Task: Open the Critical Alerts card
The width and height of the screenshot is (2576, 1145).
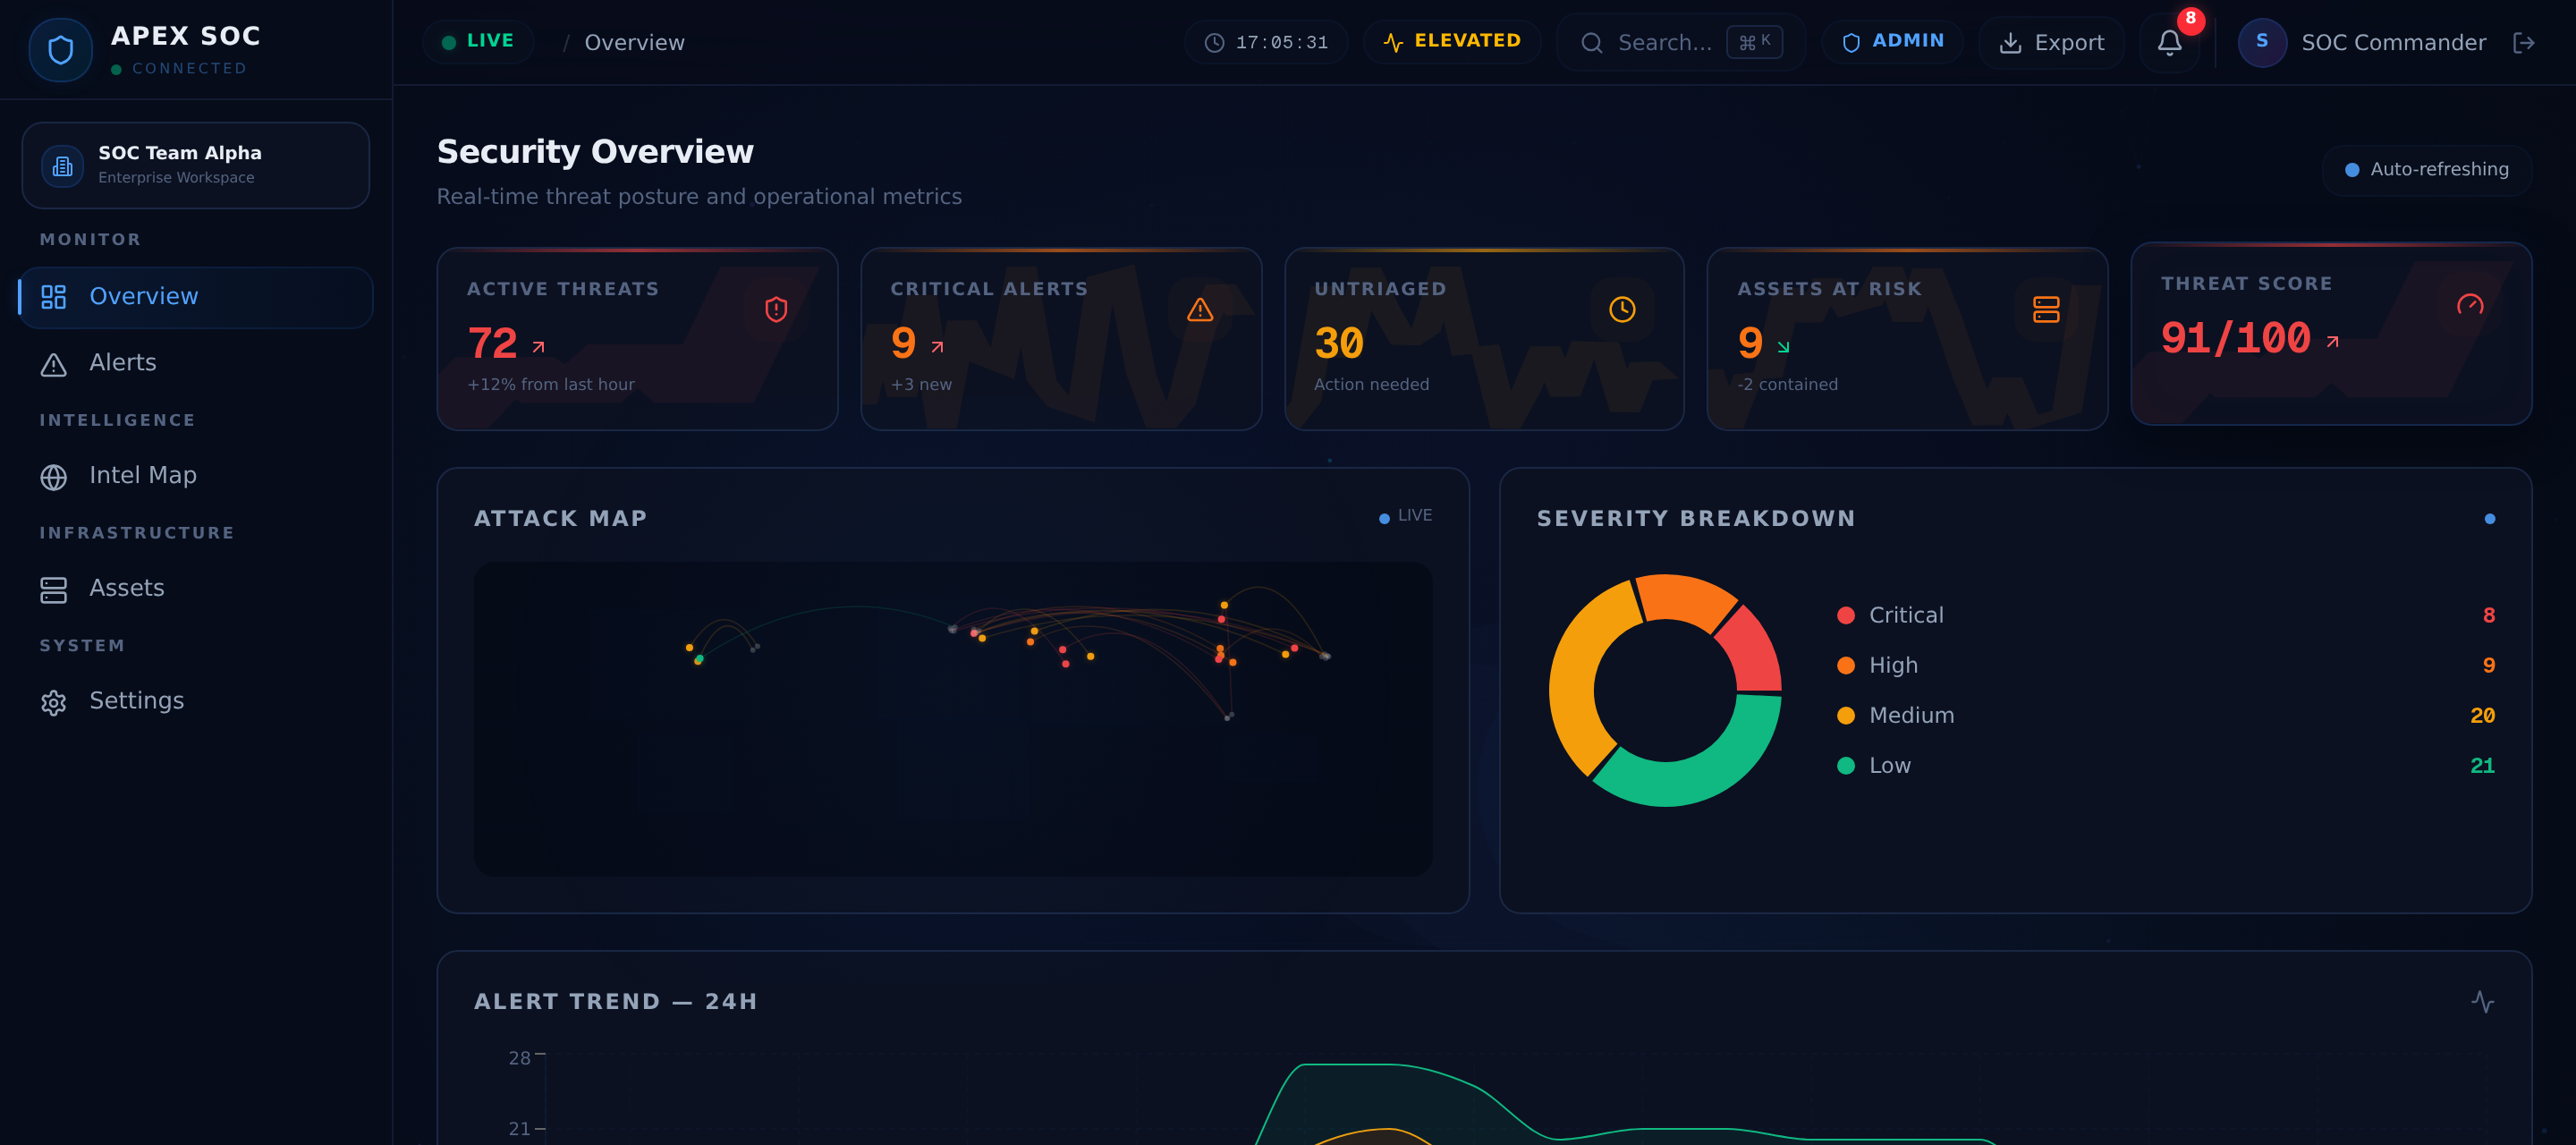Action: pyautogui.click(x=1061, y=339)
